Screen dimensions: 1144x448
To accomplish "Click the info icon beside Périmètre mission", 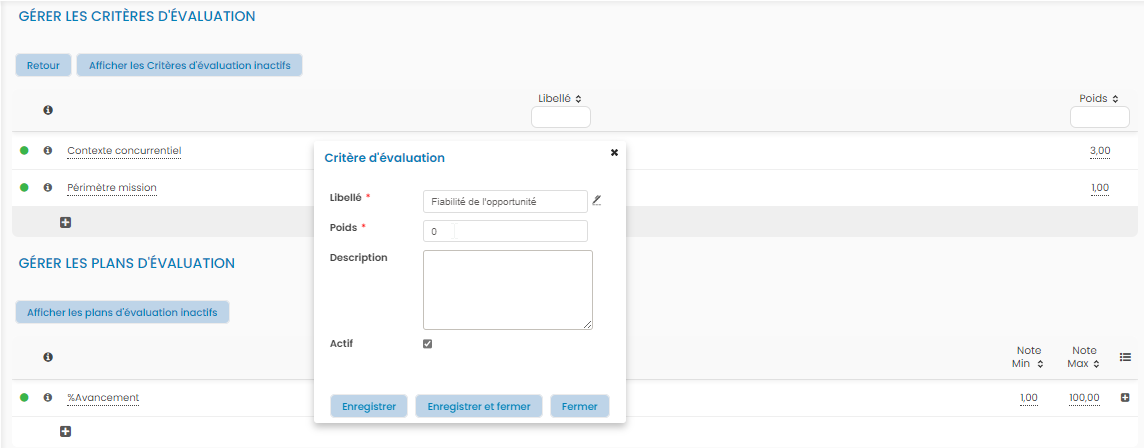I will [47, 188].
